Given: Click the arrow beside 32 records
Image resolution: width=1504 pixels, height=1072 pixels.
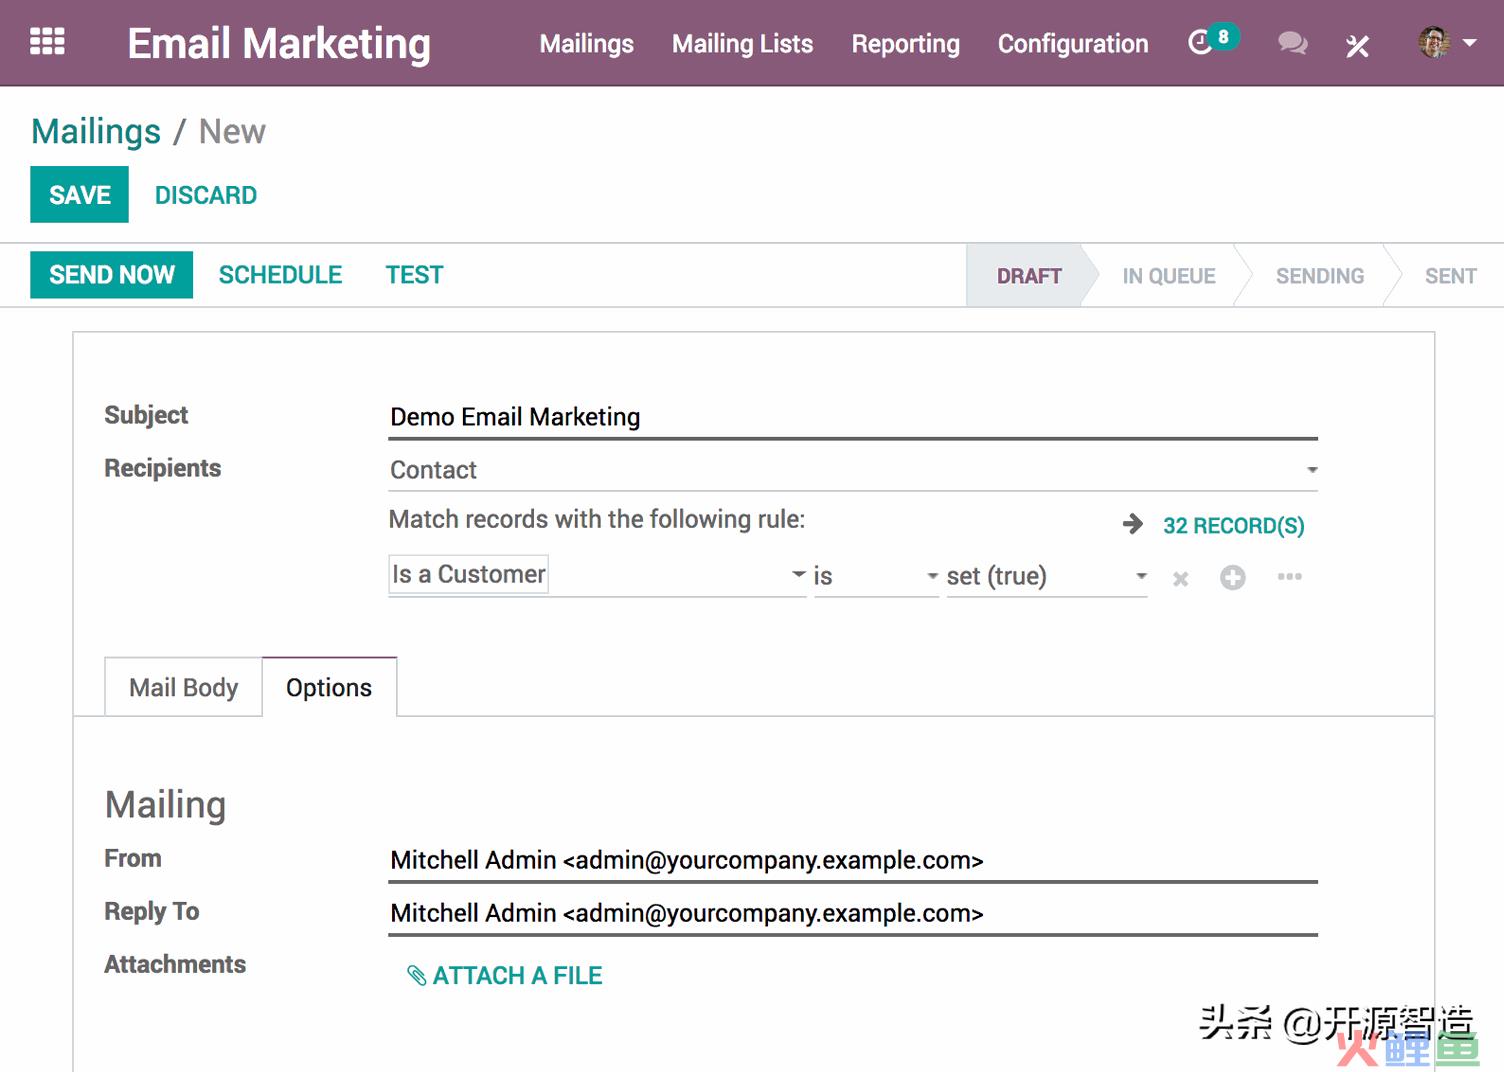Looking at the screenshot, I should pos(1132,524).
